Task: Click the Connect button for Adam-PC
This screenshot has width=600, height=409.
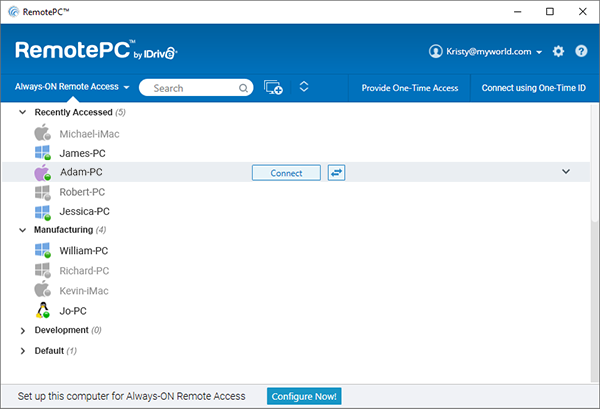Action: coord(286,173)
